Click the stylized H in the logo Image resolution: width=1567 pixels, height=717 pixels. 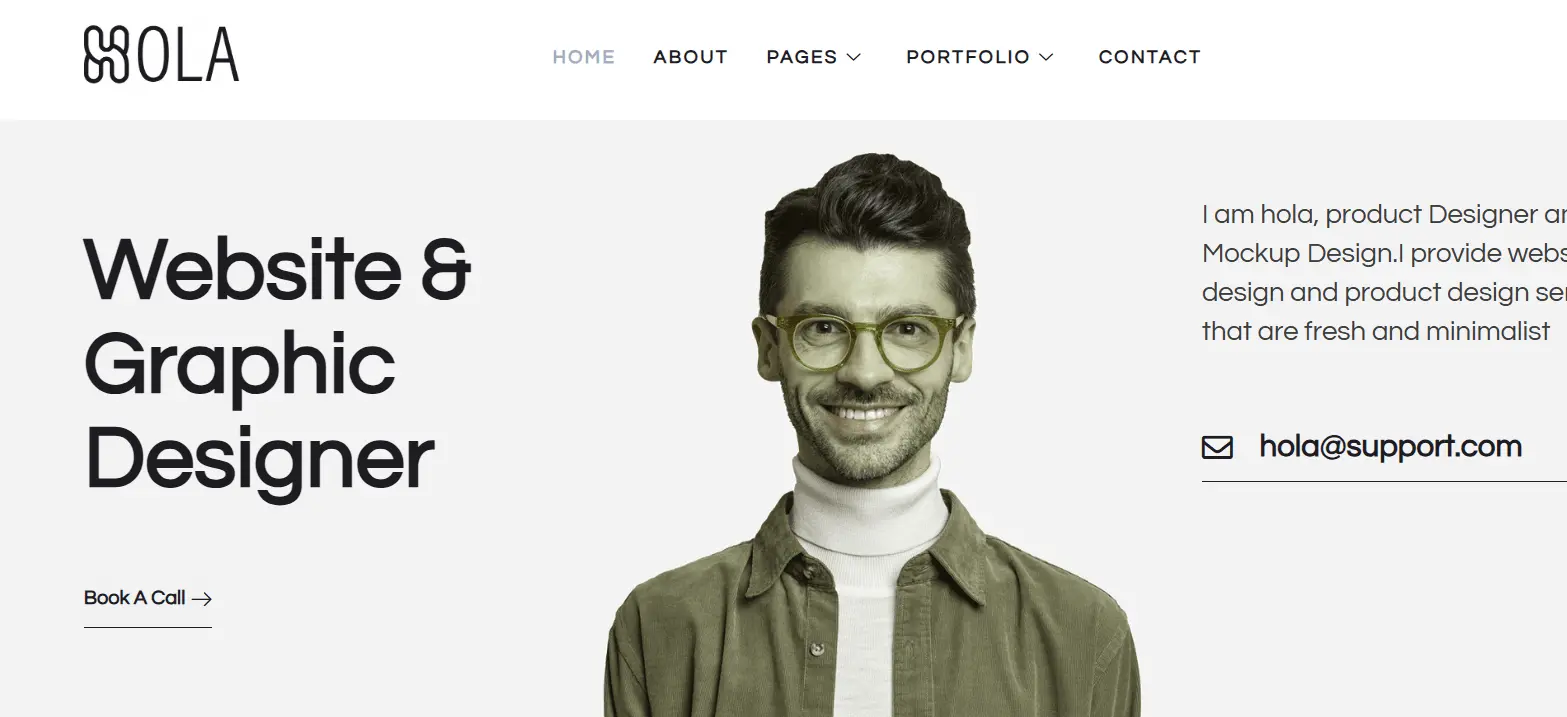coord(107,55)
